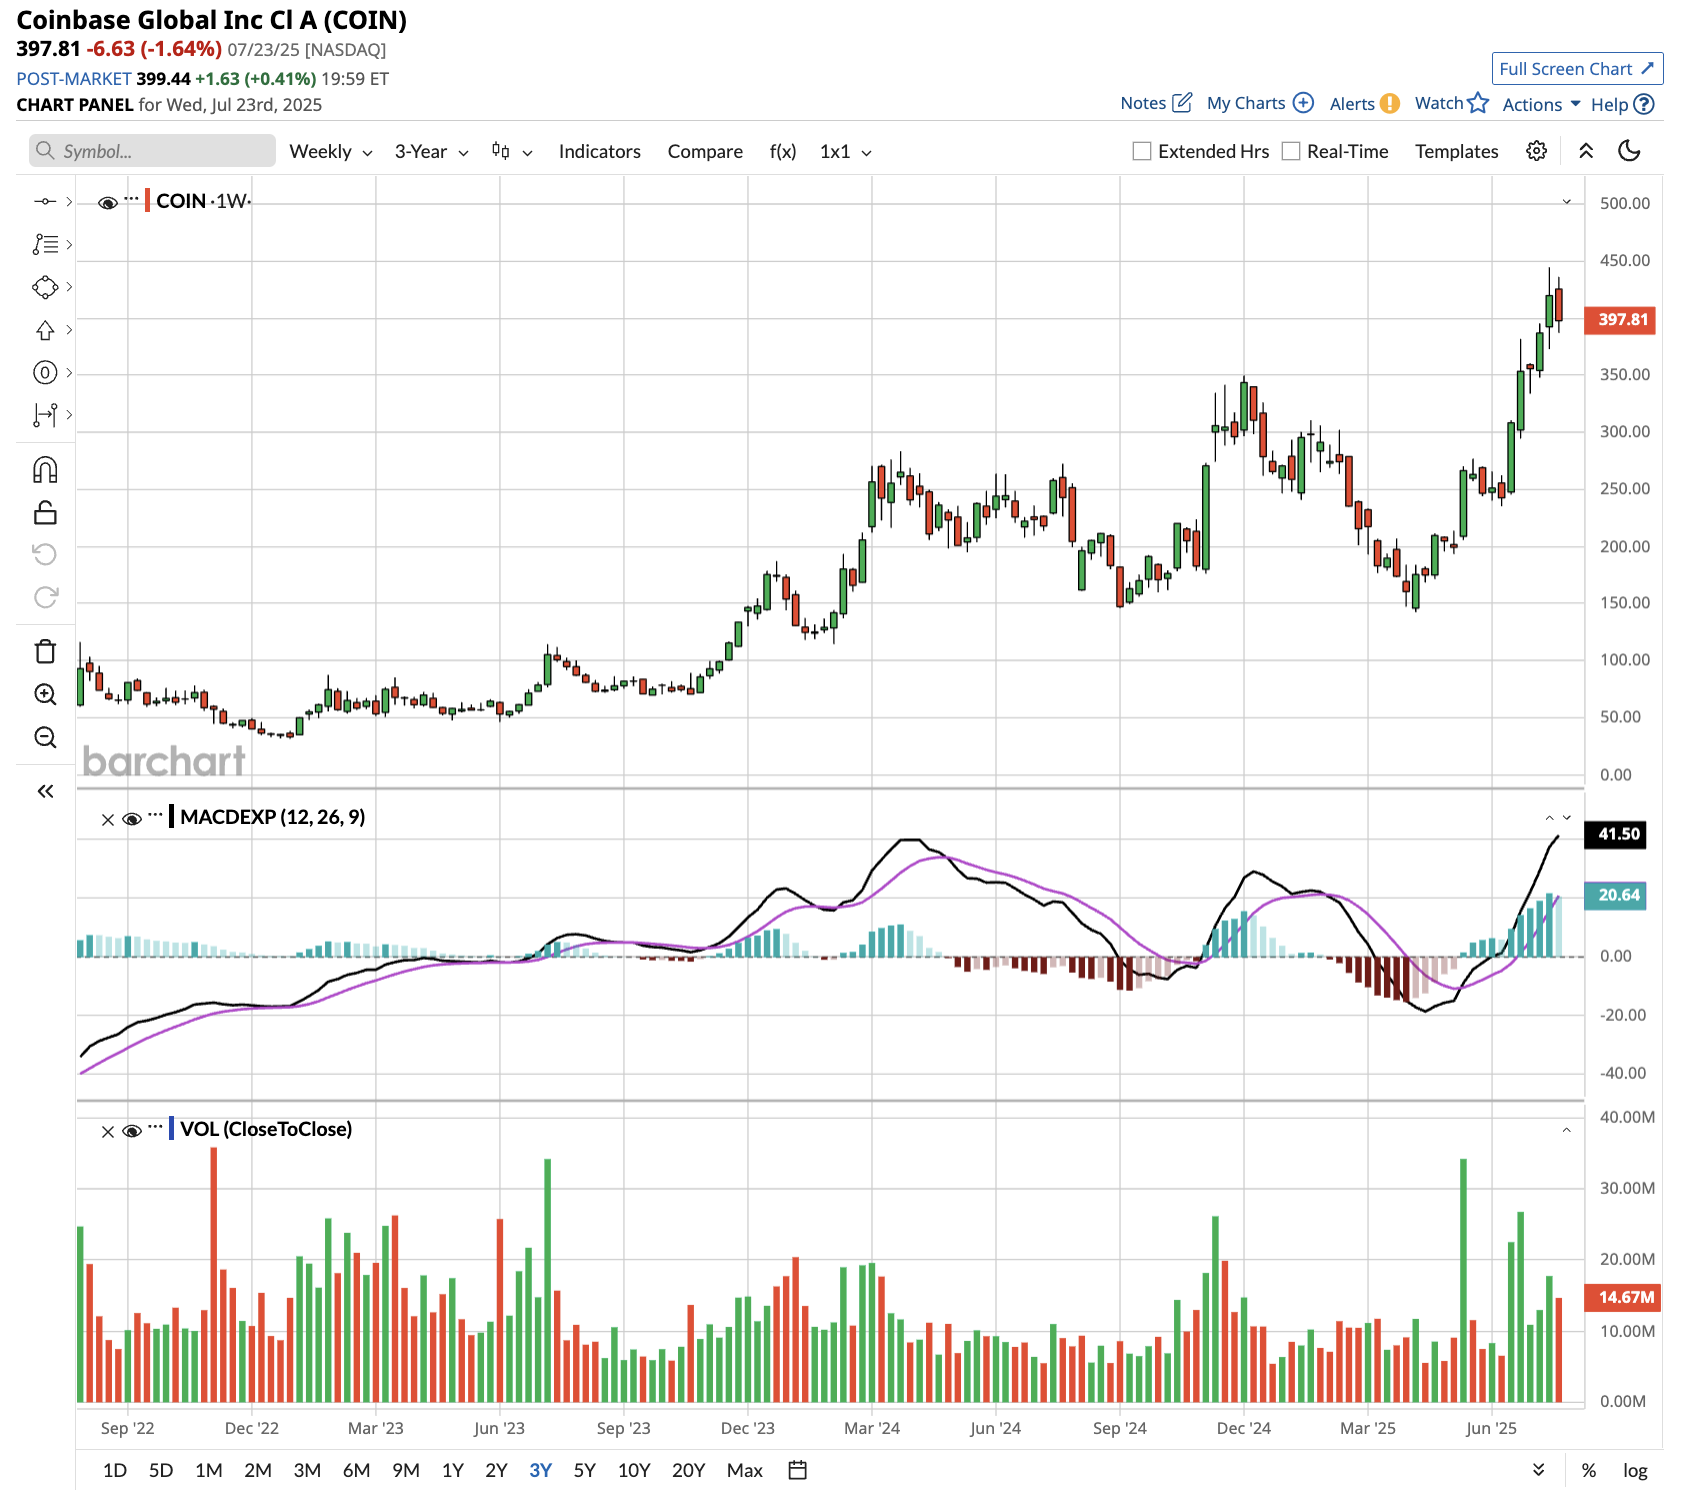Open more options for VOL pane

click(155, 1127)
